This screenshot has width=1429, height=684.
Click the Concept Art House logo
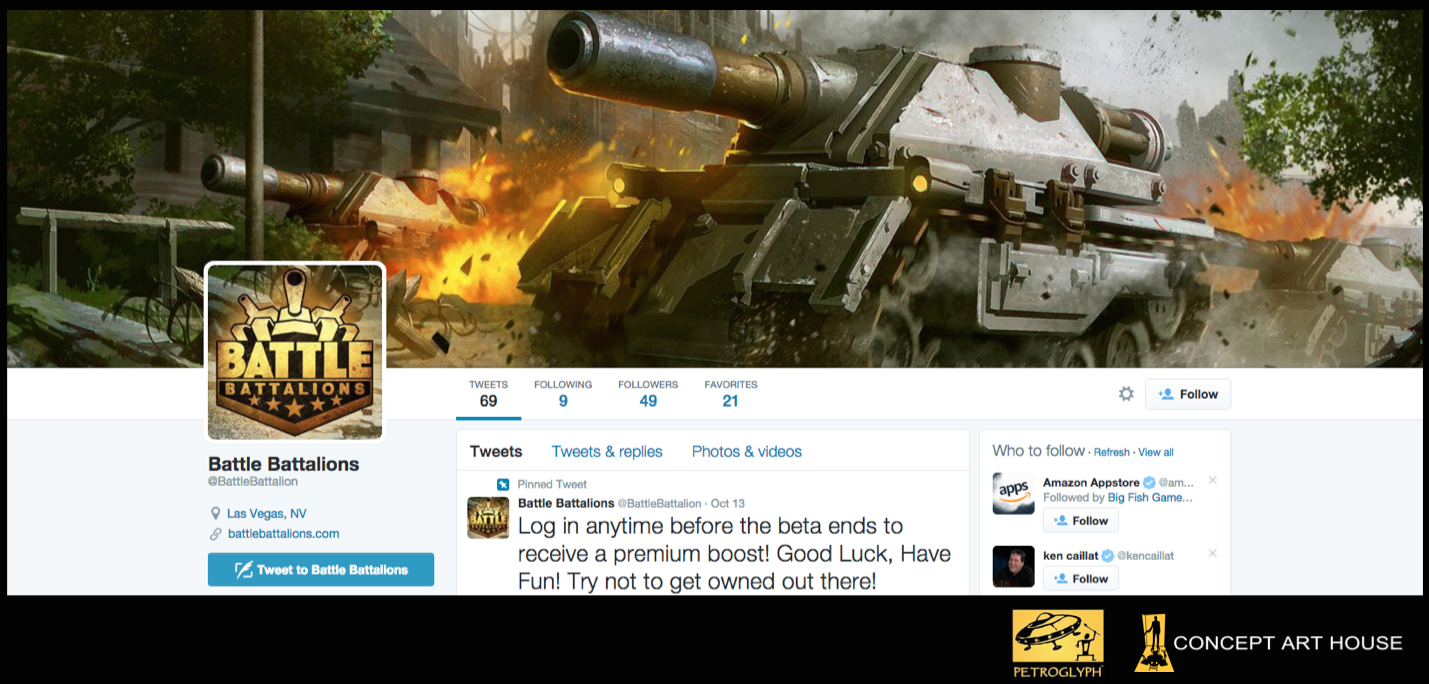click(x=1268, y=642)
